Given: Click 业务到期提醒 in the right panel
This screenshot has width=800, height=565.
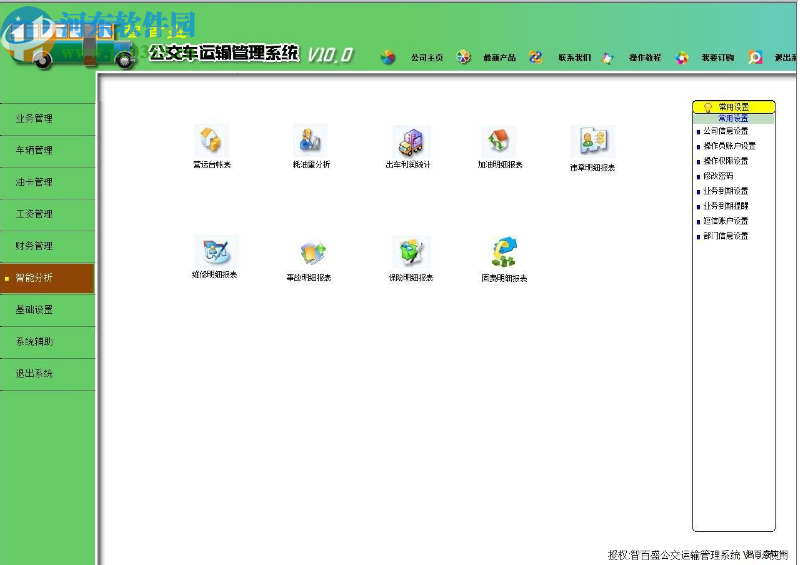Looking at the screenshot, I should tap(726, 206).
